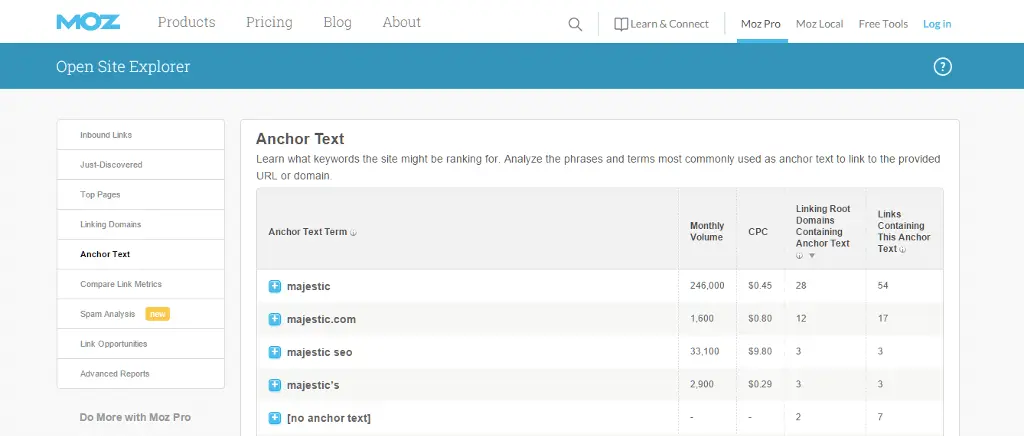Expand the 'majestic.com' row with plus icon
Image resolution: width=1024 pixels, height=436 pixels.
click(x=275, y=319)
